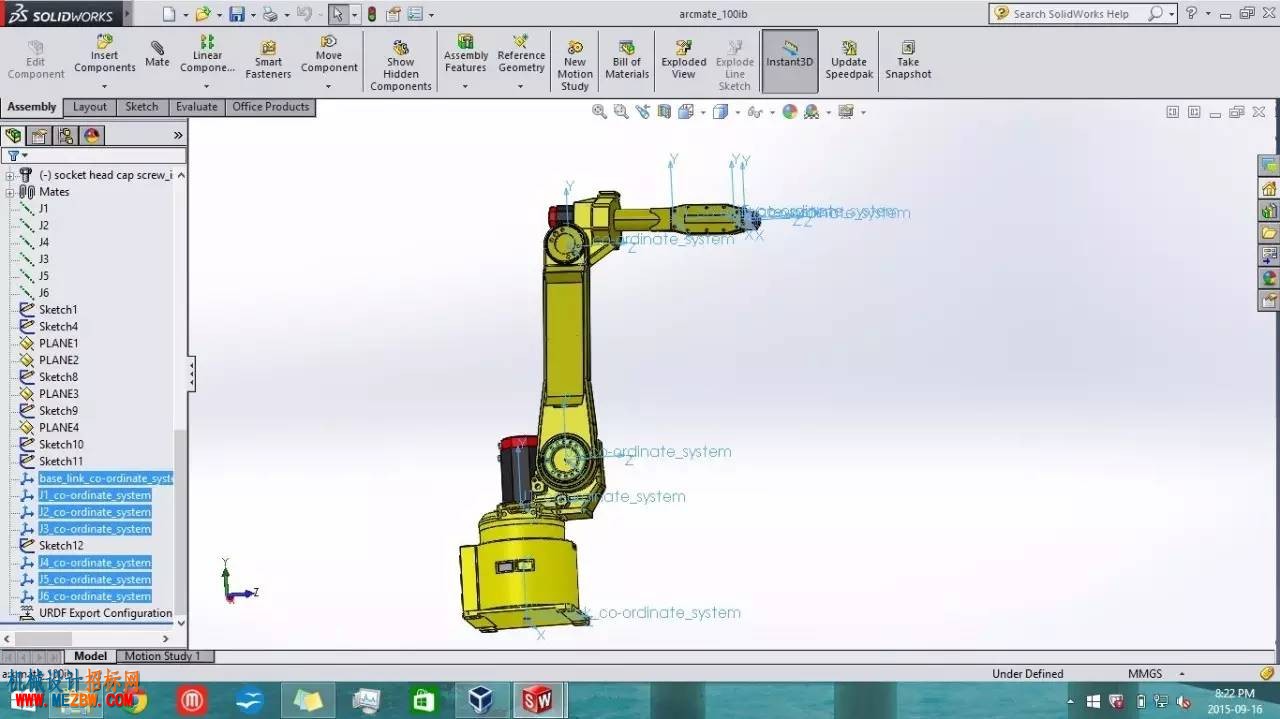Open dropdown arrow beside New document

[x=185, y=15]
